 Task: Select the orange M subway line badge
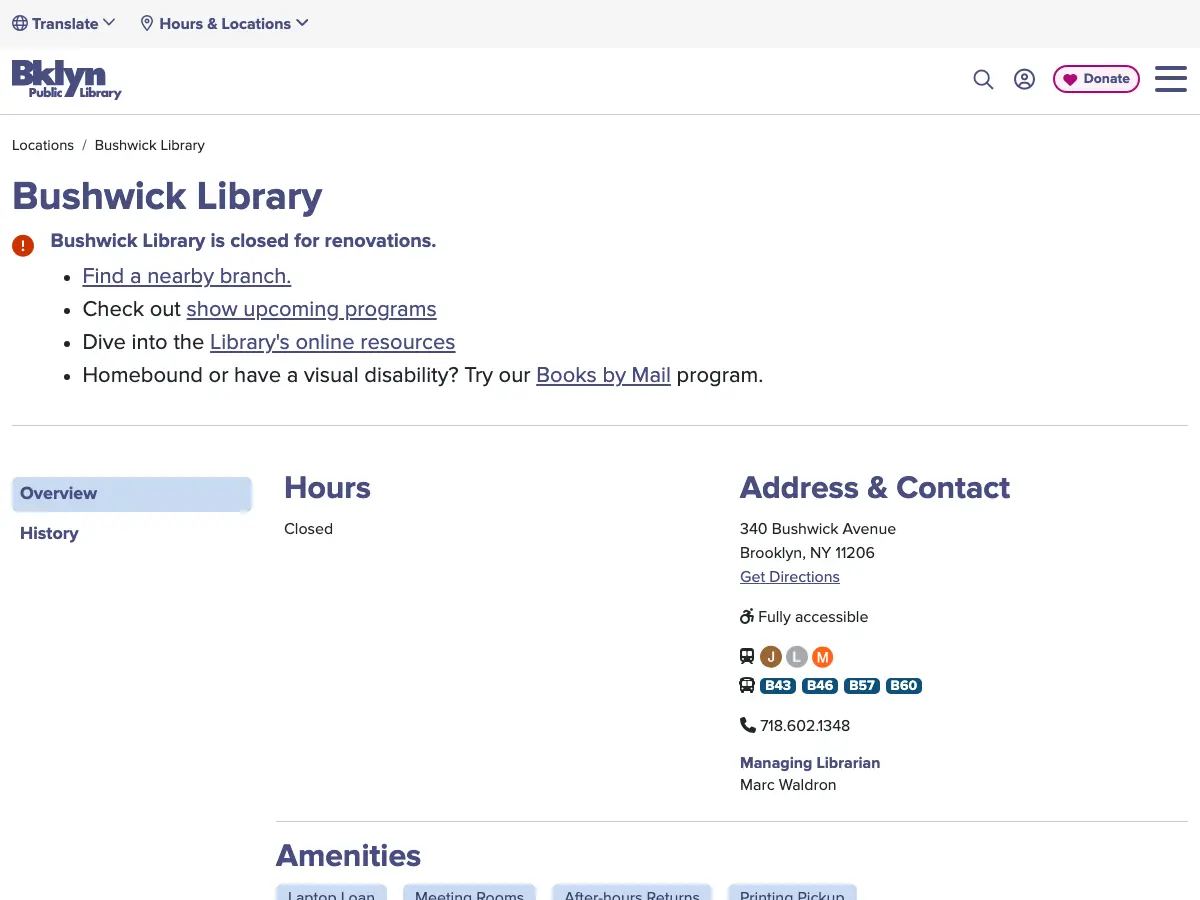822,657
